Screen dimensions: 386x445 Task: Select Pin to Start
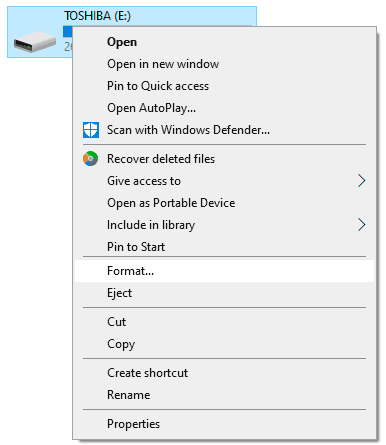tap(224, 247)
